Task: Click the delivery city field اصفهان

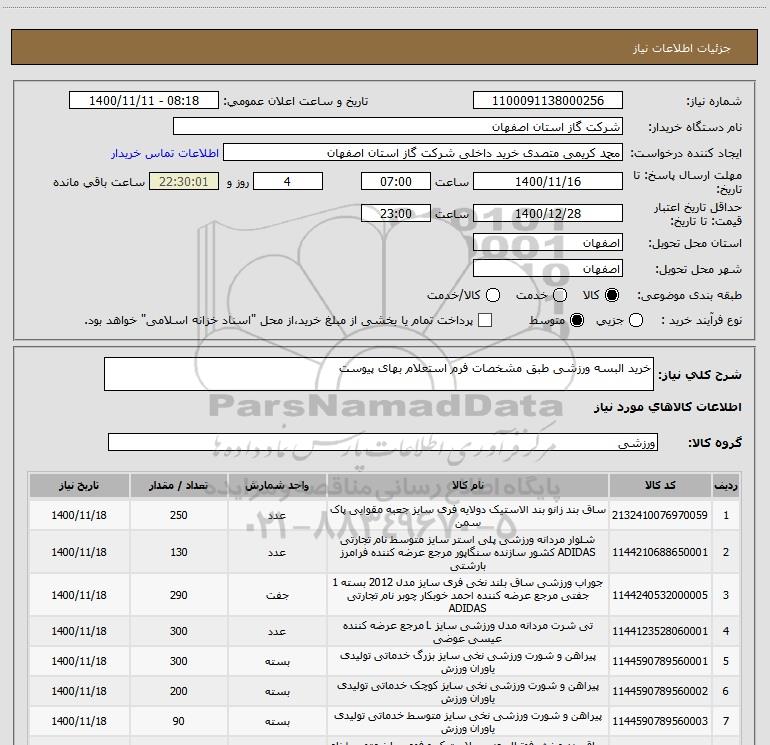Action: click(548, 269)
